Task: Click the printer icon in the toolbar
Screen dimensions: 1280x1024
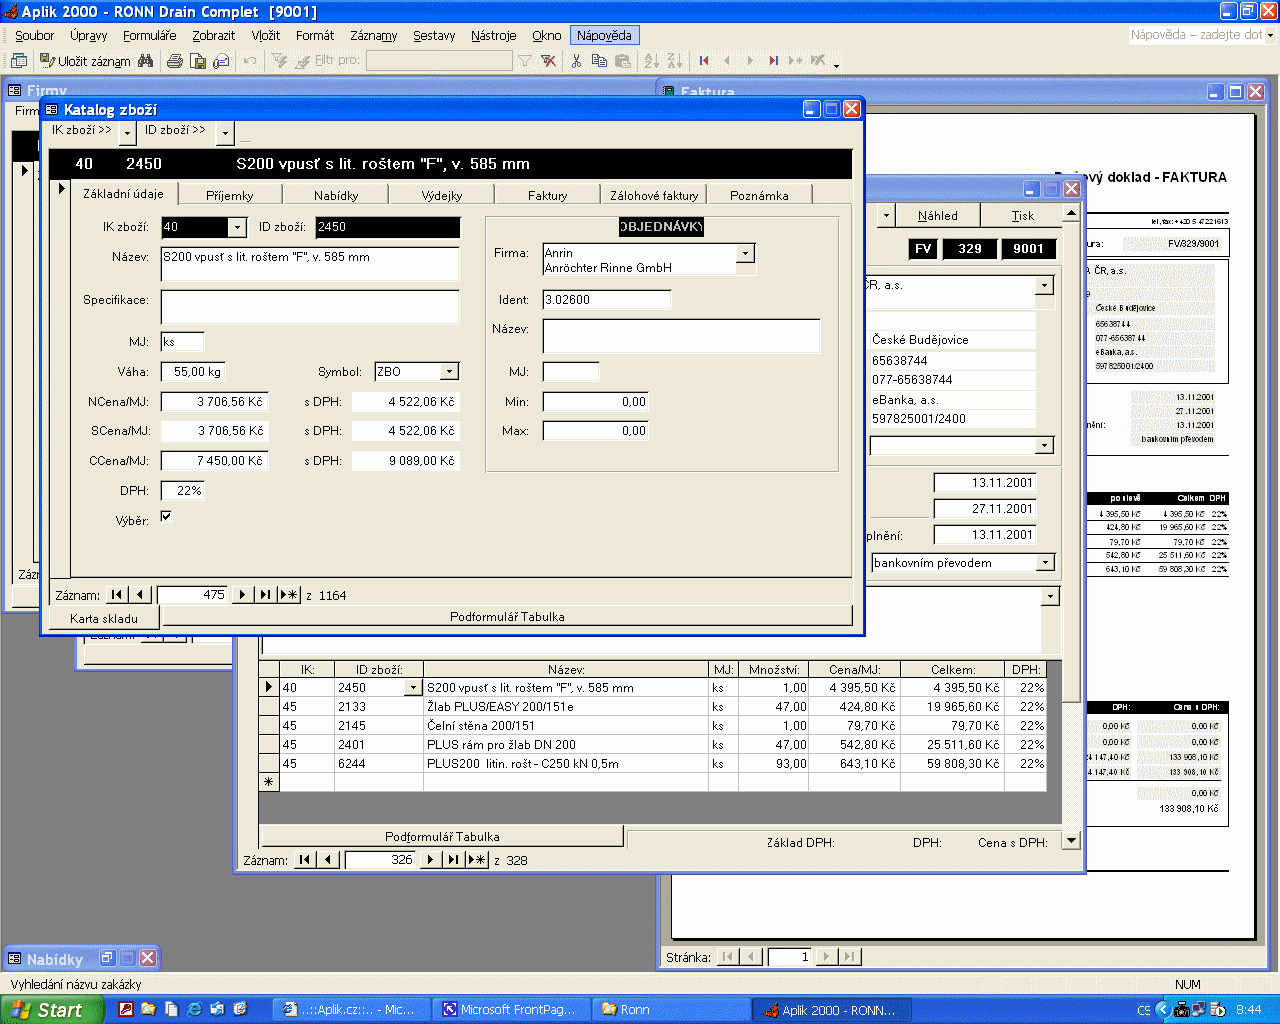Action: pyautogui.click(x=175, y=61)
